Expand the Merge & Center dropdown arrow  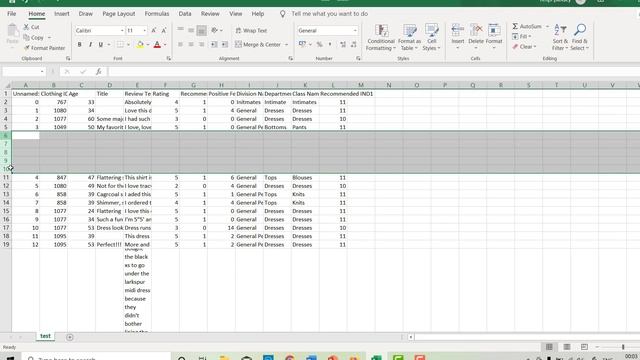[286, 44]
